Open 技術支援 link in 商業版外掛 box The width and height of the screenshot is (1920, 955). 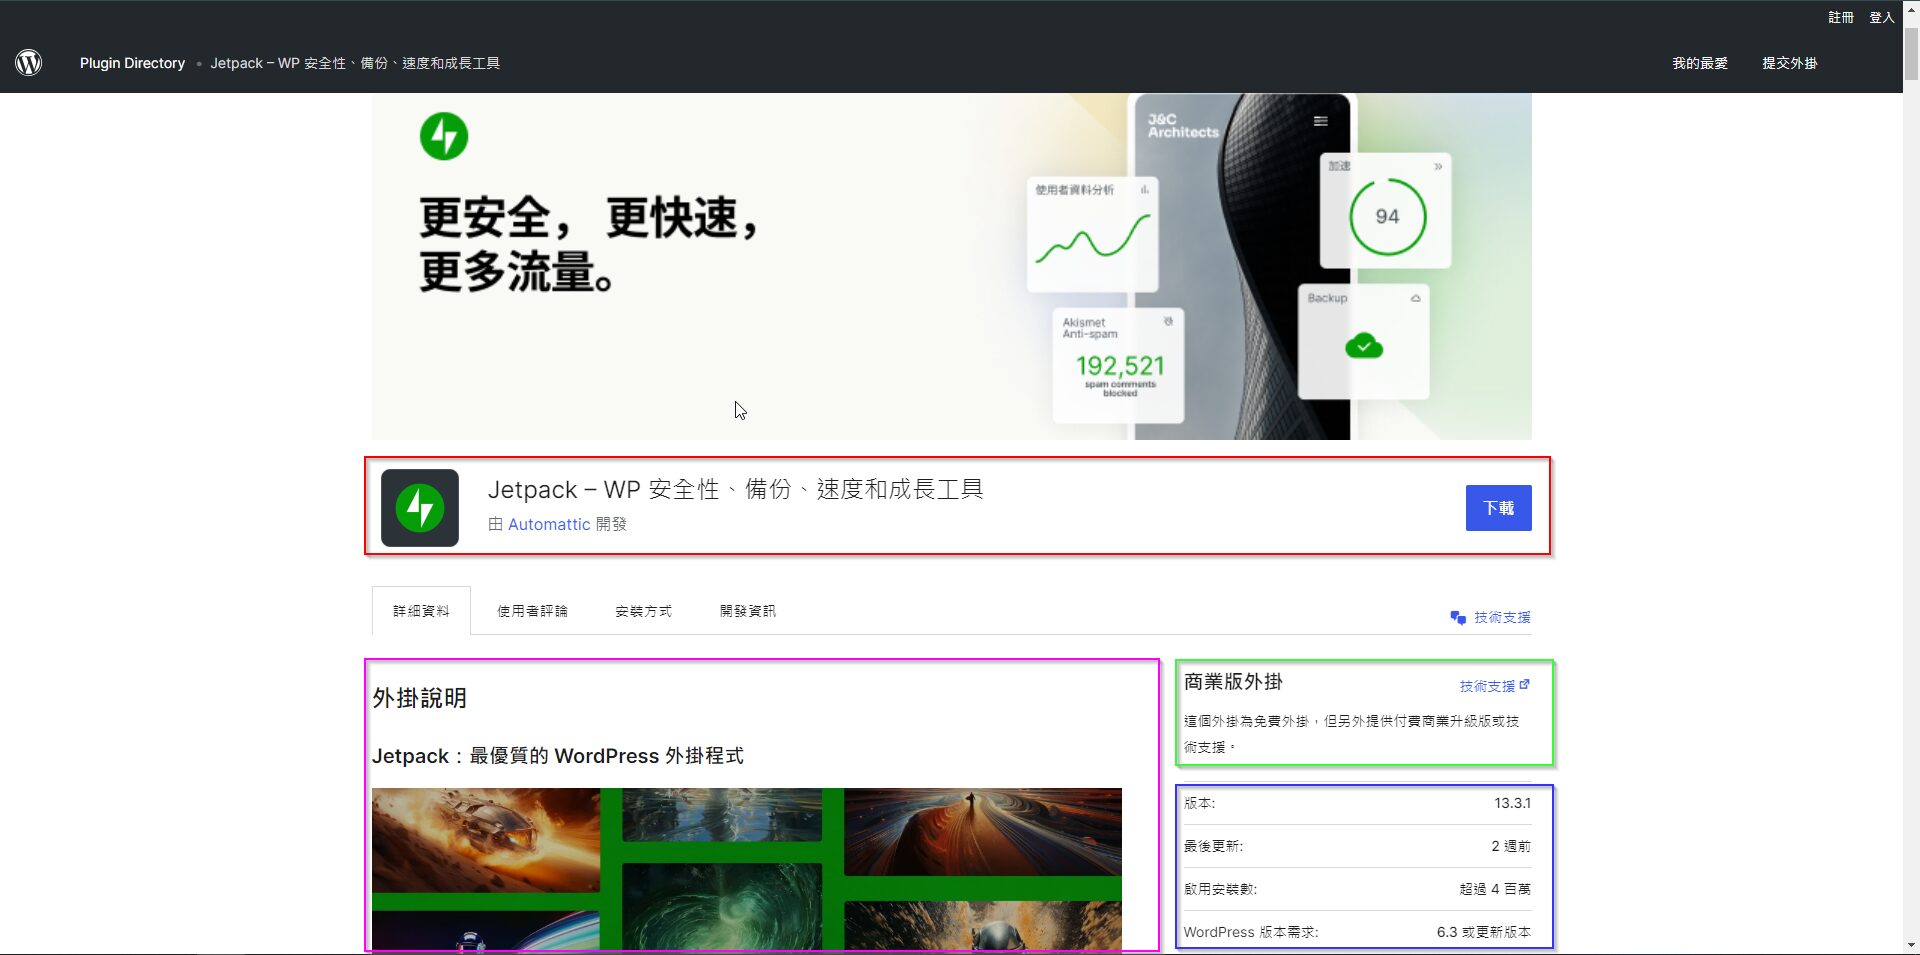1487,686
